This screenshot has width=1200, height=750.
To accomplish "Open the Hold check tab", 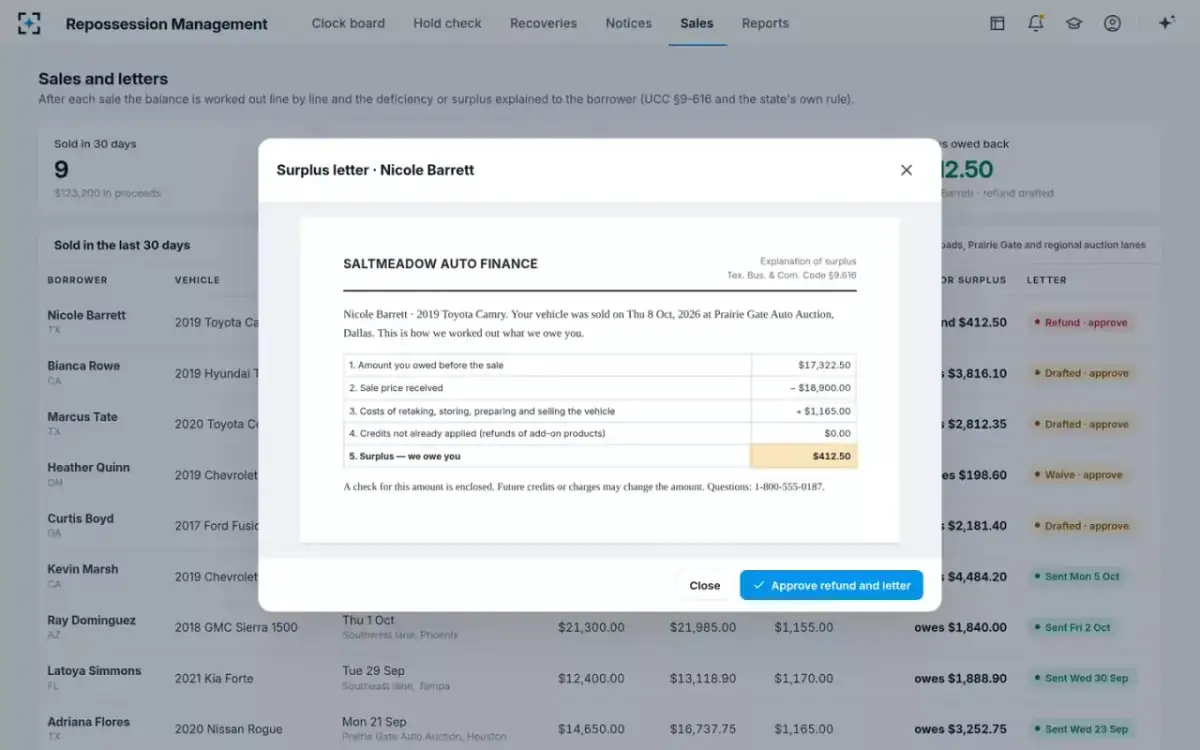I will pos(447,23).
